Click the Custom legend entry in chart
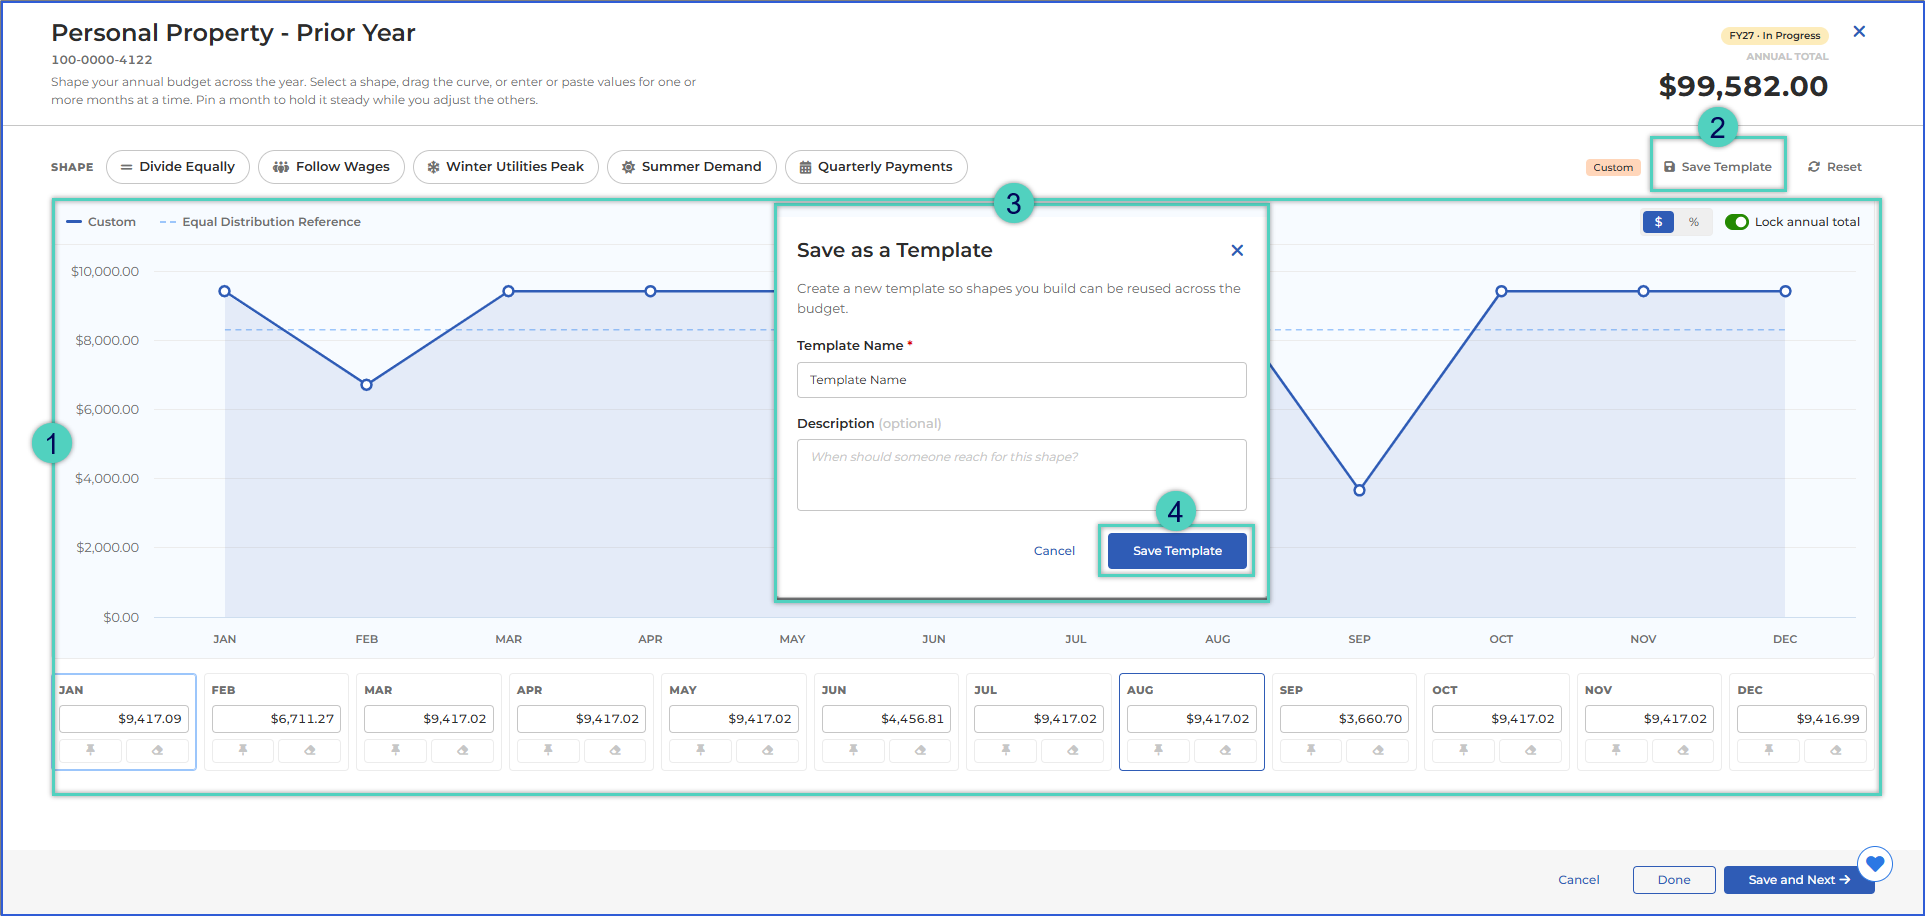Viewport: 1926px width, 917px height. (101, 222)
